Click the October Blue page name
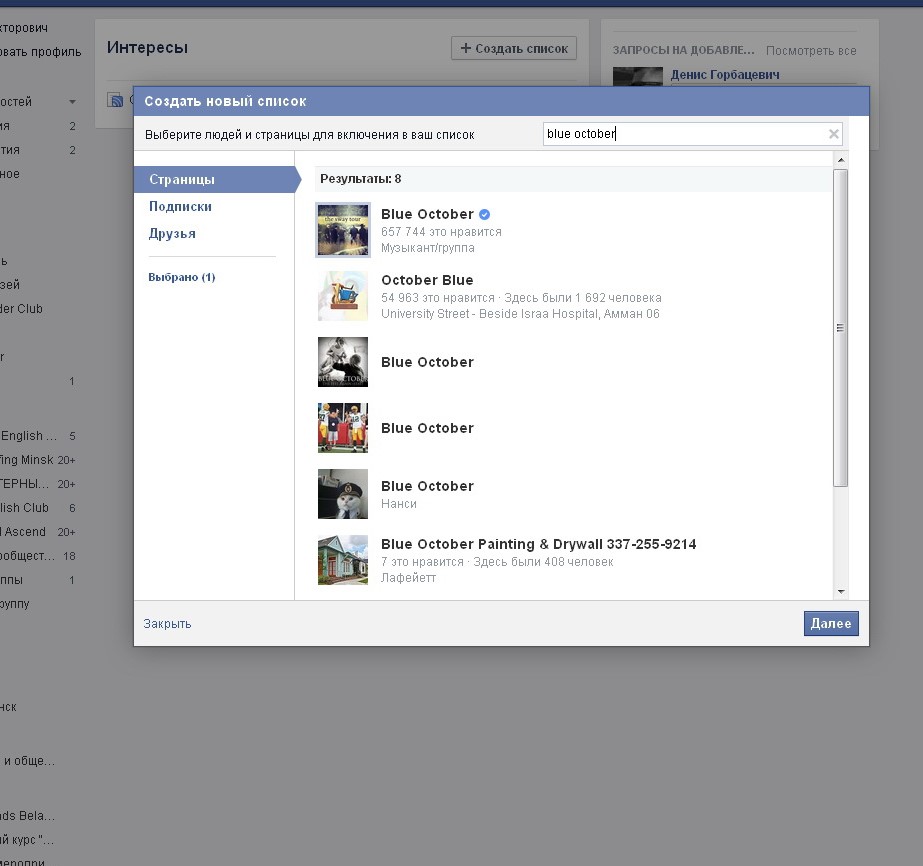The width and height of the screenshot is (923, 866). [427, 280]
